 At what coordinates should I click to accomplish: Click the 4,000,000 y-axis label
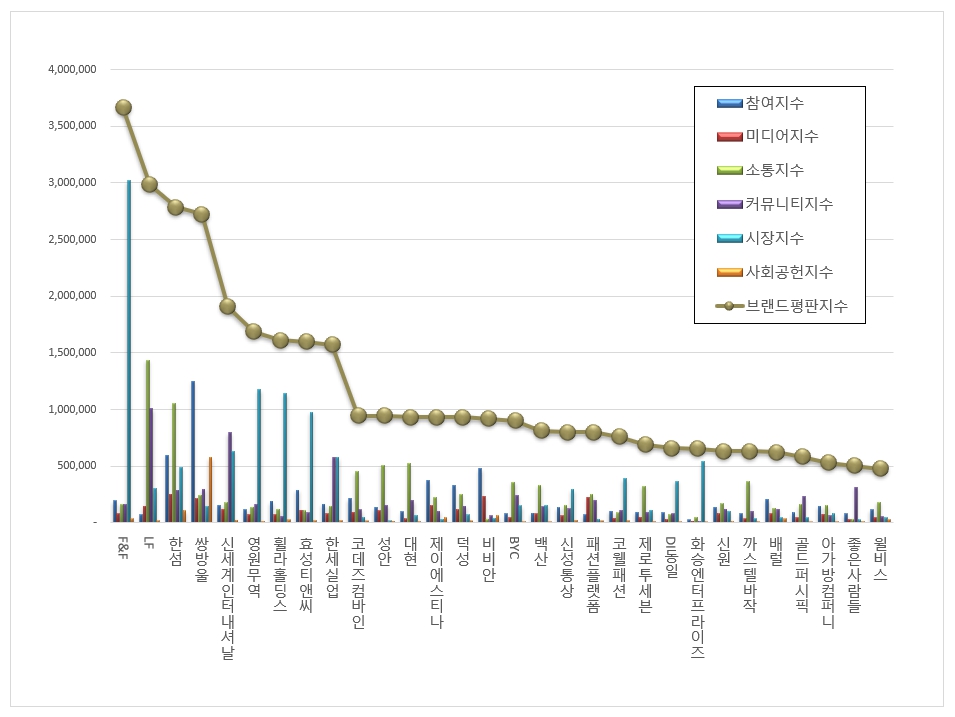(x=72, y=69)
